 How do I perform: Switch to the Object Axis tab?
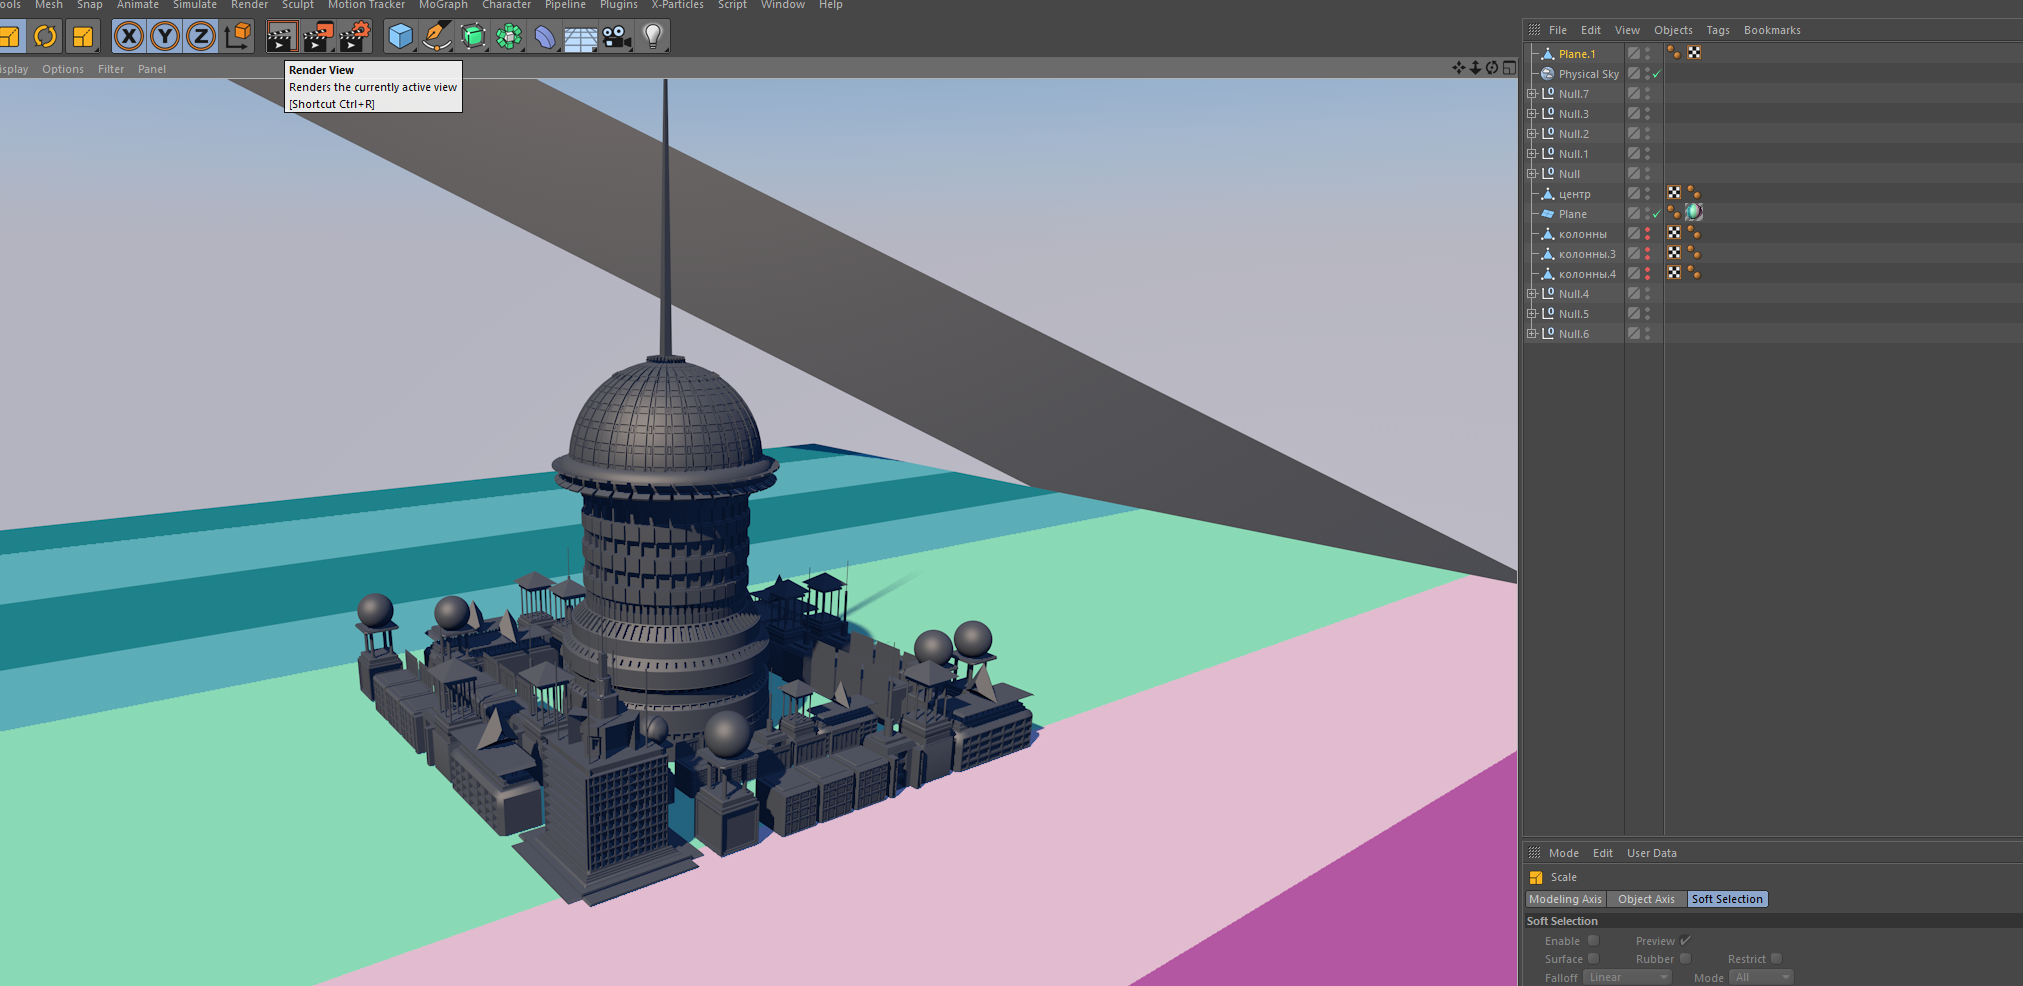click(x=1646, y=899)
